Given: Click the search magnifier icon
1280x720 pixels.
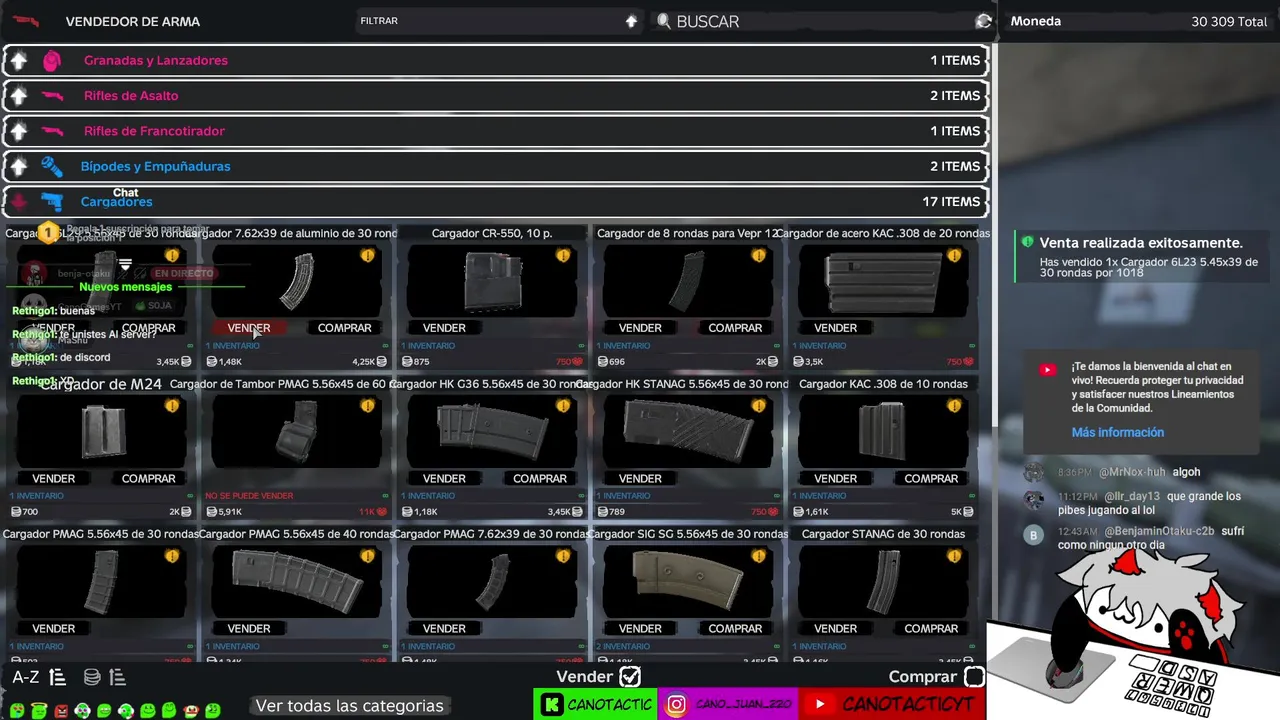Looking at the screenshot, I should click(x=663, y=21).
